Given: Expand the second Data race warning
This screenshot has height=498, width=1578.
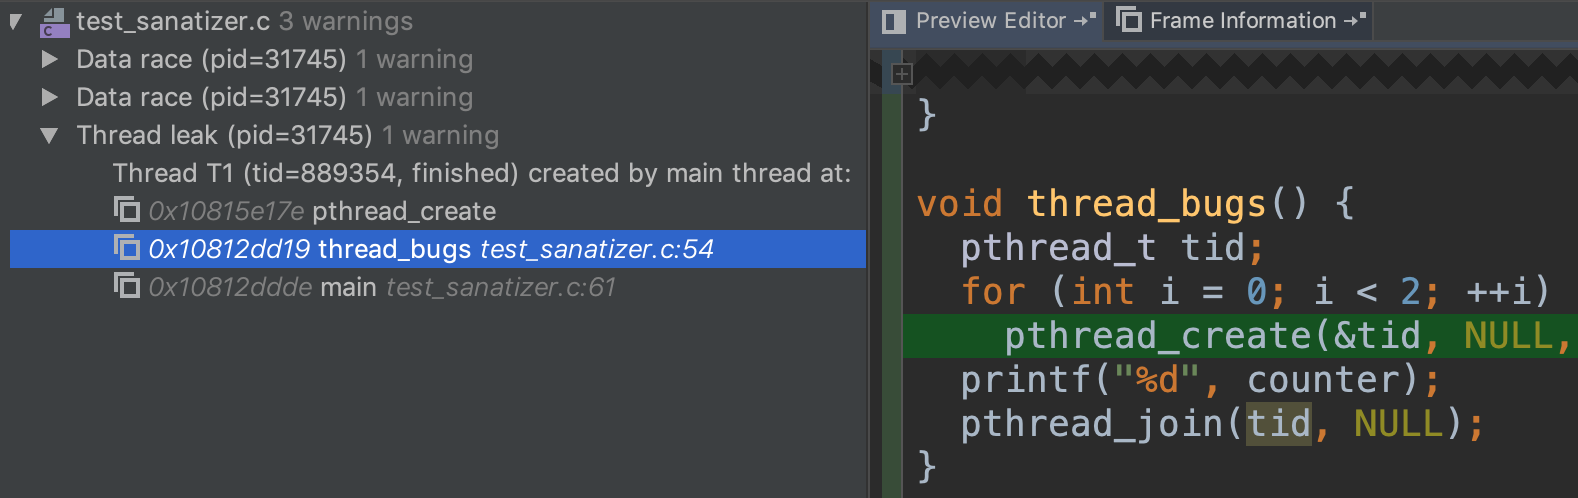Looking at the screenshot, I should click(49, 98).
